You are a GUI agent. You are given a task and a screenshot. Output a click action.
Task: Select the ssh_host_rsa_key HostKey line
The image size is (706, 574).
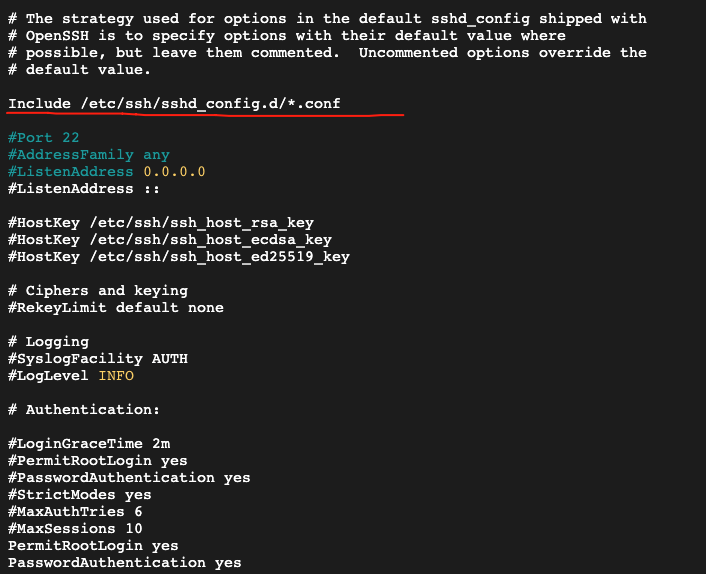161,223
